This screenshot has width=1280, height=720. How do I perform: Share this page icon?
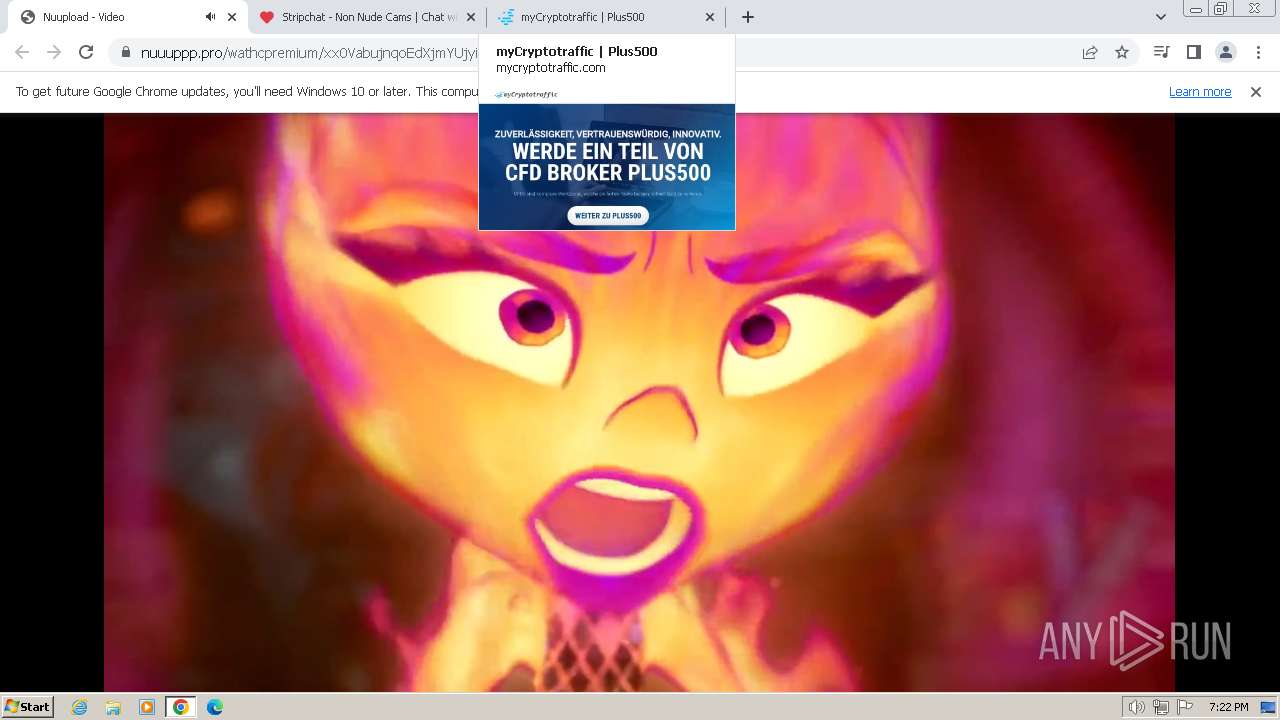(x=1090, y=52)
